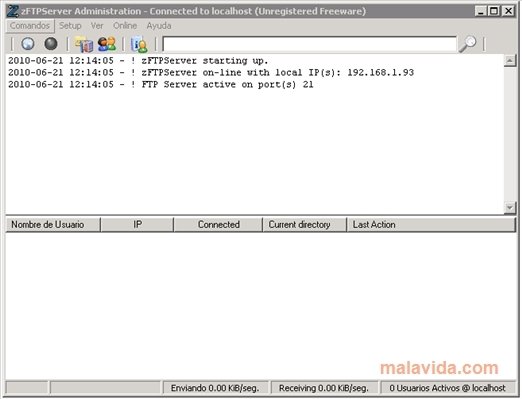Click '0 Usuarios Activos @ localhost' status
Image resolution: width=522 pixels, height=399 pixels.
(448, 388)
